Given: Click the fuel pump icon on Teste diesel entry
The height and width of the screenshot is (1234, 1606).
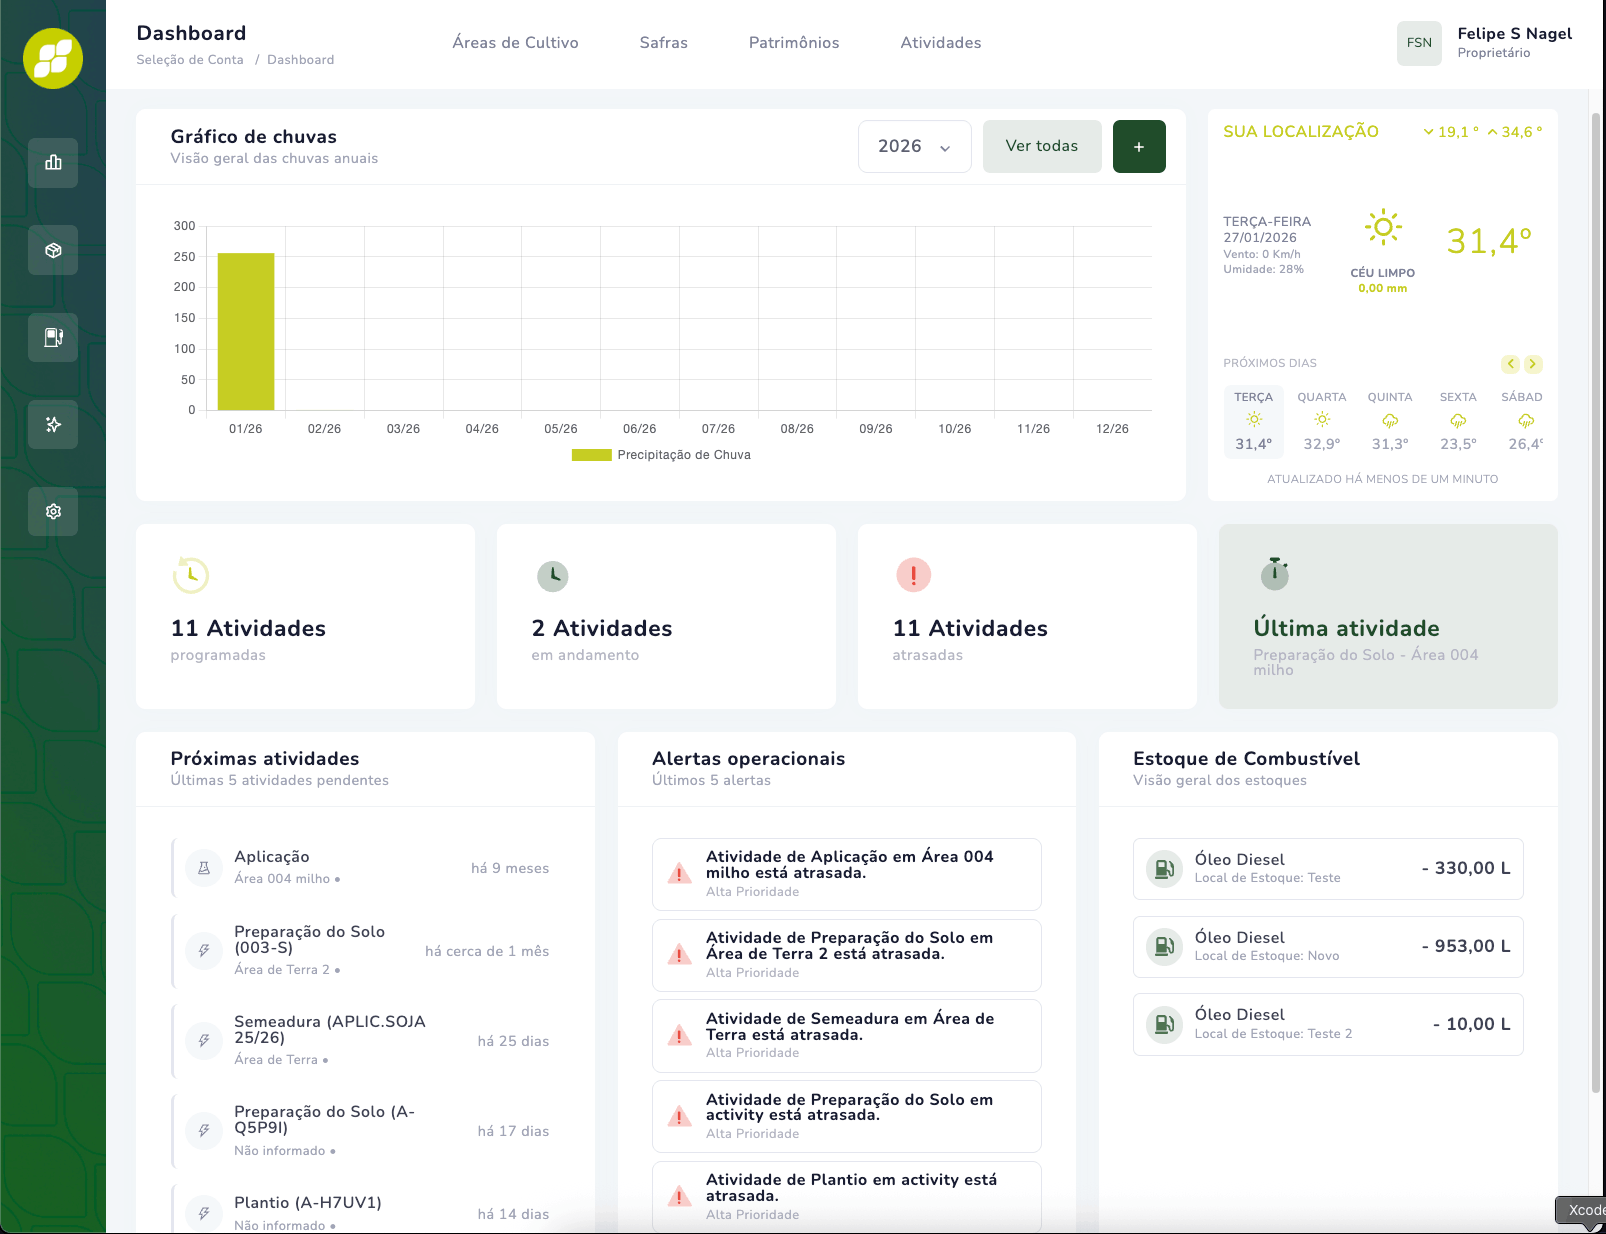Looking at the screenshot, I should pos(1163,868).
